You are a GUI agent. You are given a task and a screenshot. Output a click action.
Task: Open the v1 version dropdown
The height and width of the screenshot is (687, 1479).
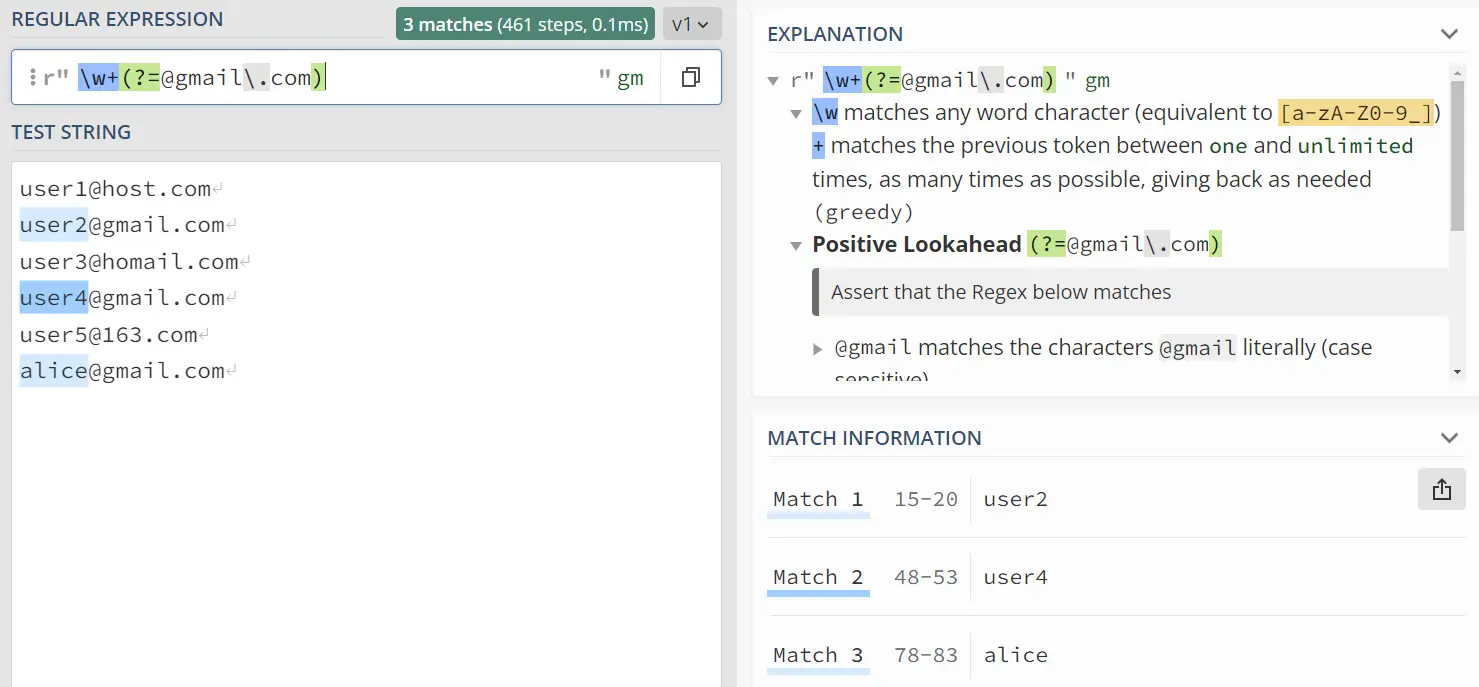click(x=691, y=24)
